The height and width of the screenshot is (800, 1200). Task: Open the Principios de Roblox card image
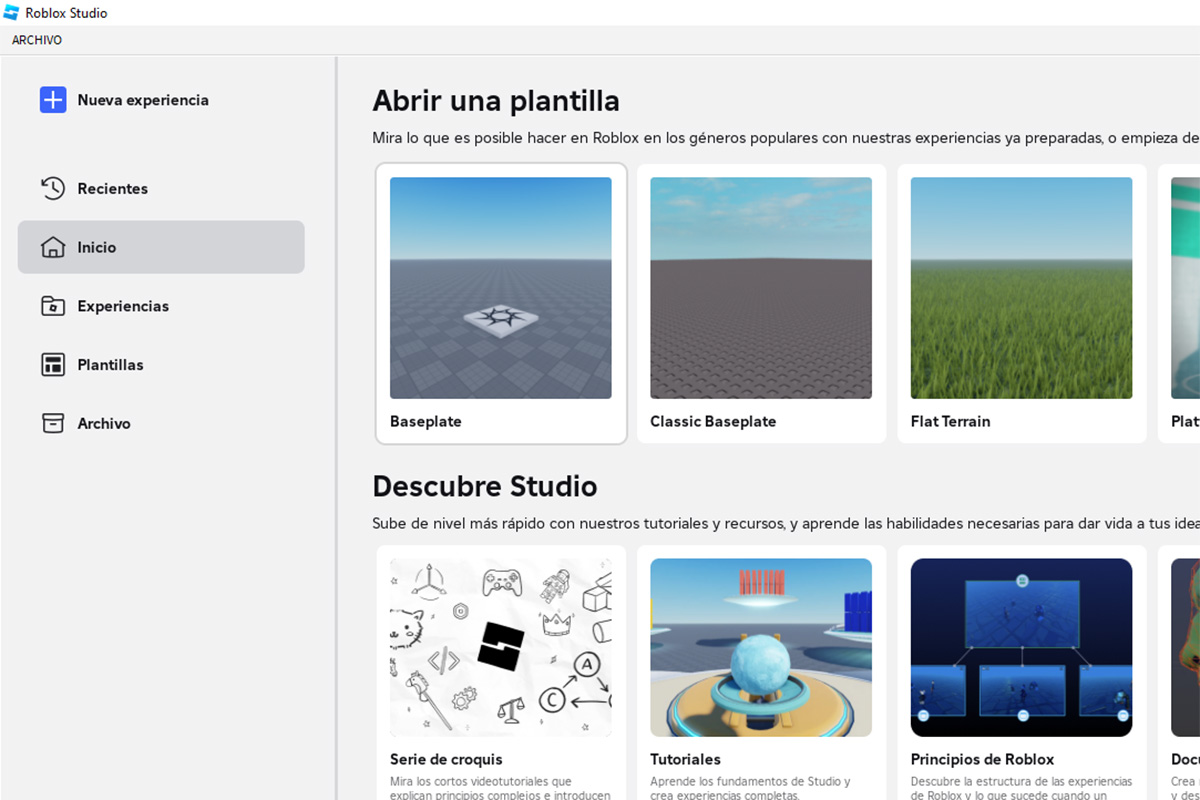tap(1021, 648)
